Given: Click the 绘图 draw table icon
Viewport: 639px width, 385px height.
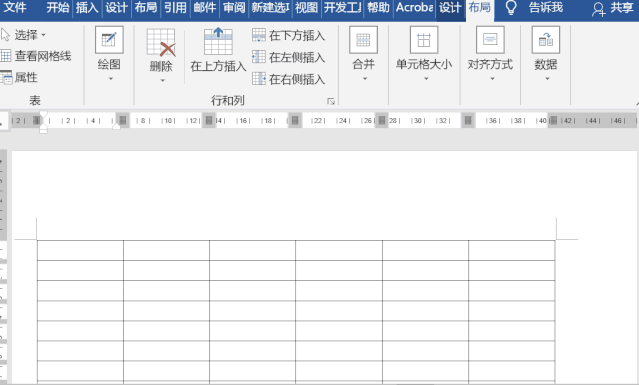Looking at the screenshot, I should [x=109, y=40].
